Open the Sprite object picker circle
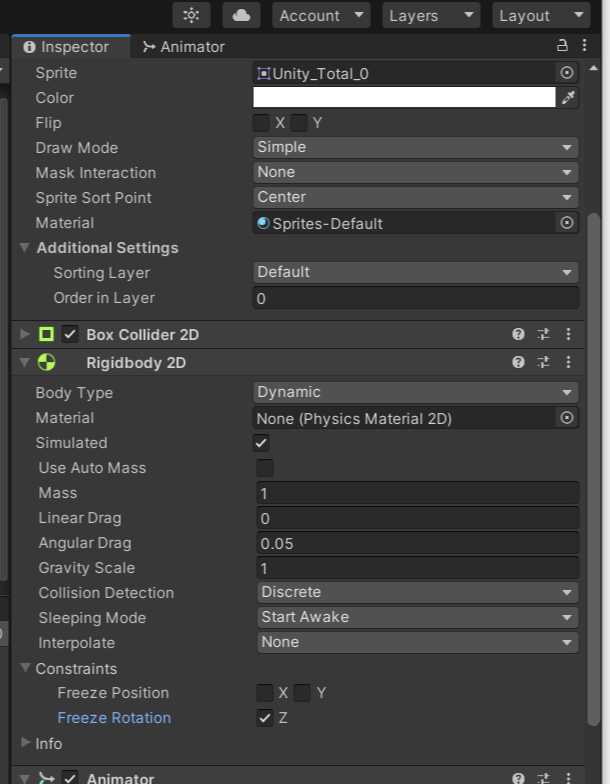The width and height of the screenshot is (610, 784). point(566,73)
